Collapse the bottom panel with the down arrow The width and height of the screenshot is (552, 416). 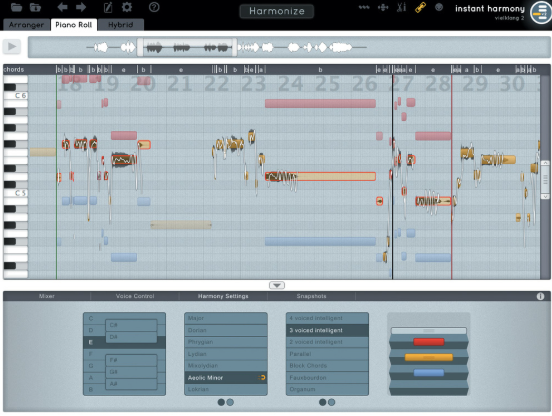pos(277,285)
